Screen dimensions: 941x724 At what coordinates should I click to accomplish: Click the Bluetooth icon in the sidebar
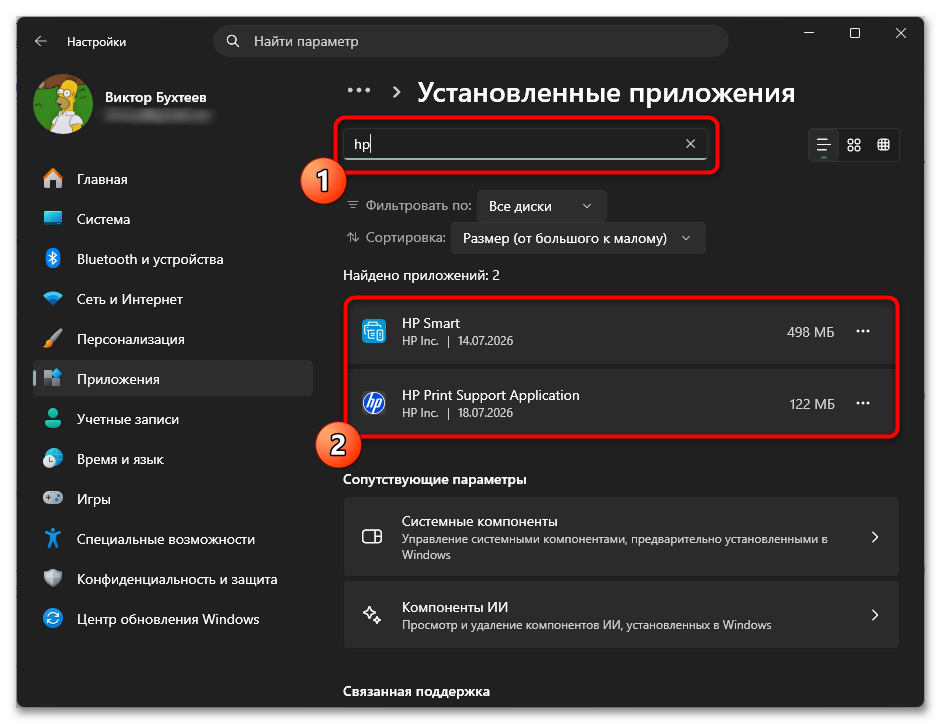click(53, 258)
